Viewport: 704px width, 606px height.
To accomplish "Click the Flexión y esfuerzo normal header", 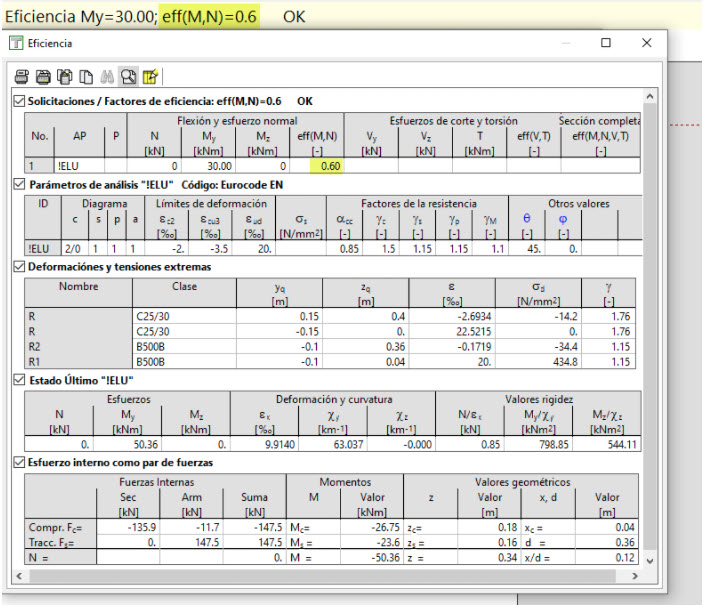I will pyautogui.click(x=237, y=121).
